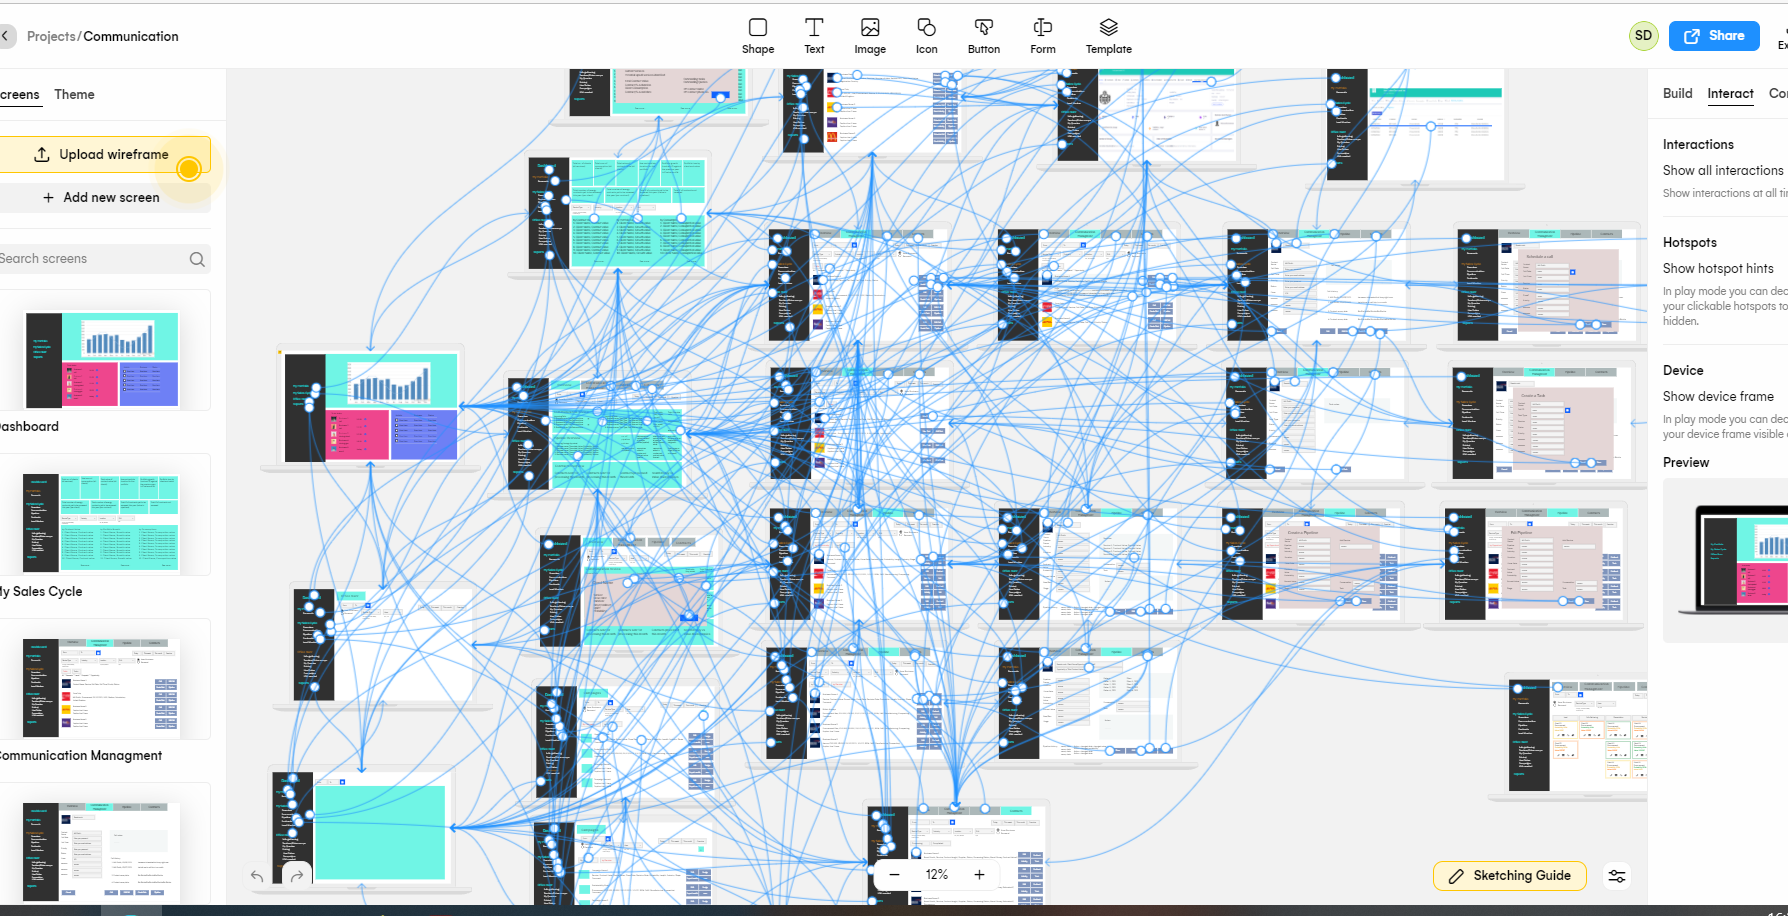Open canvas view settings near Sketching Guide
Viewport: 1788px width, 916px height.
click(1617, 876)
